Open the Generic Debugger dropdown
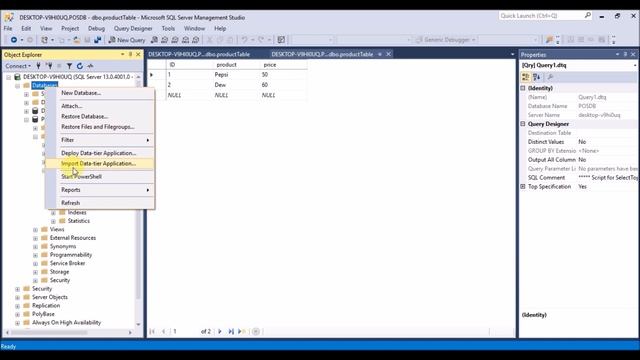640x360 pixels. [x=473, y=40]
